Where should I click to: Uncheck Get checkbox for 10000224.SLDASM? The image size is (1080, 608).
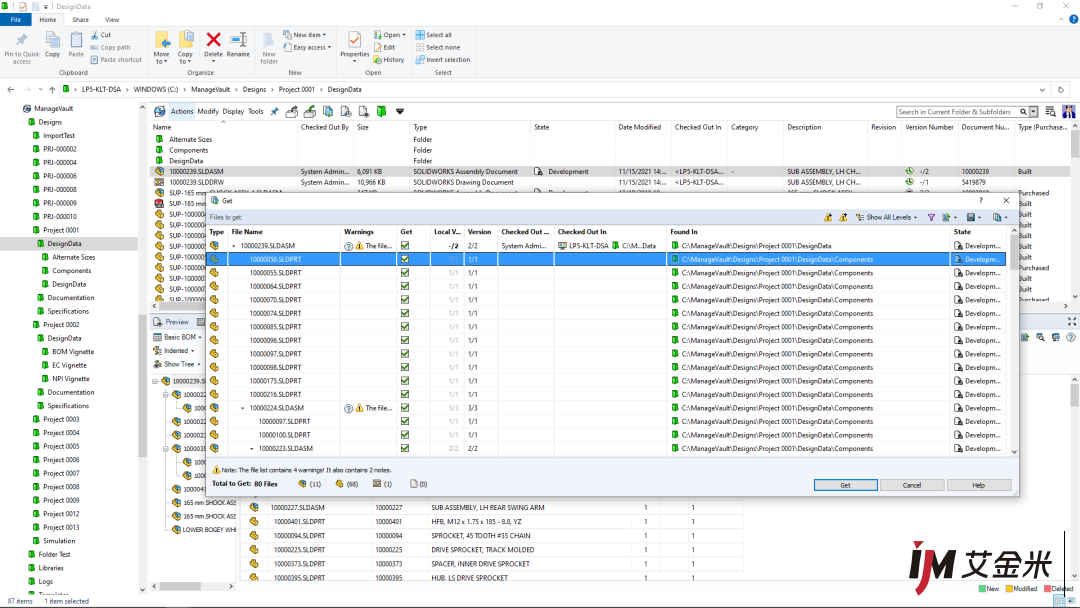click(405, 408)
